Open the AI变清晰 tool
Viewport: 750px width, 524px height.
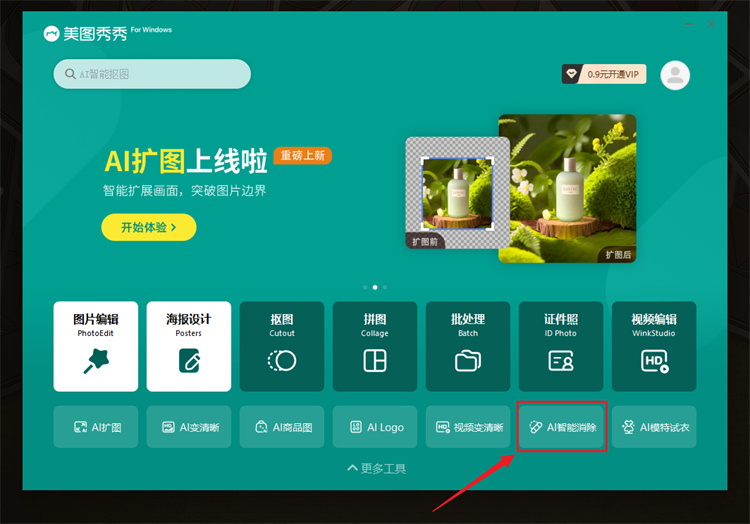coord(189,427)
